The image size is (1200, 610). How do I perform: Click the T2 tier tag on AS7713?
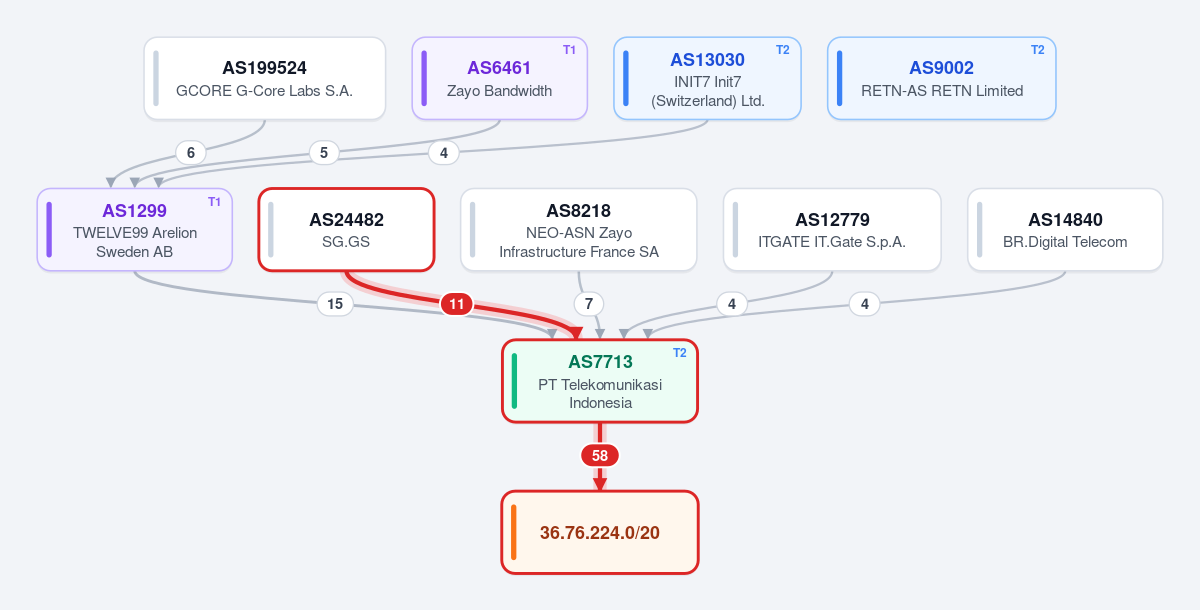680,352
